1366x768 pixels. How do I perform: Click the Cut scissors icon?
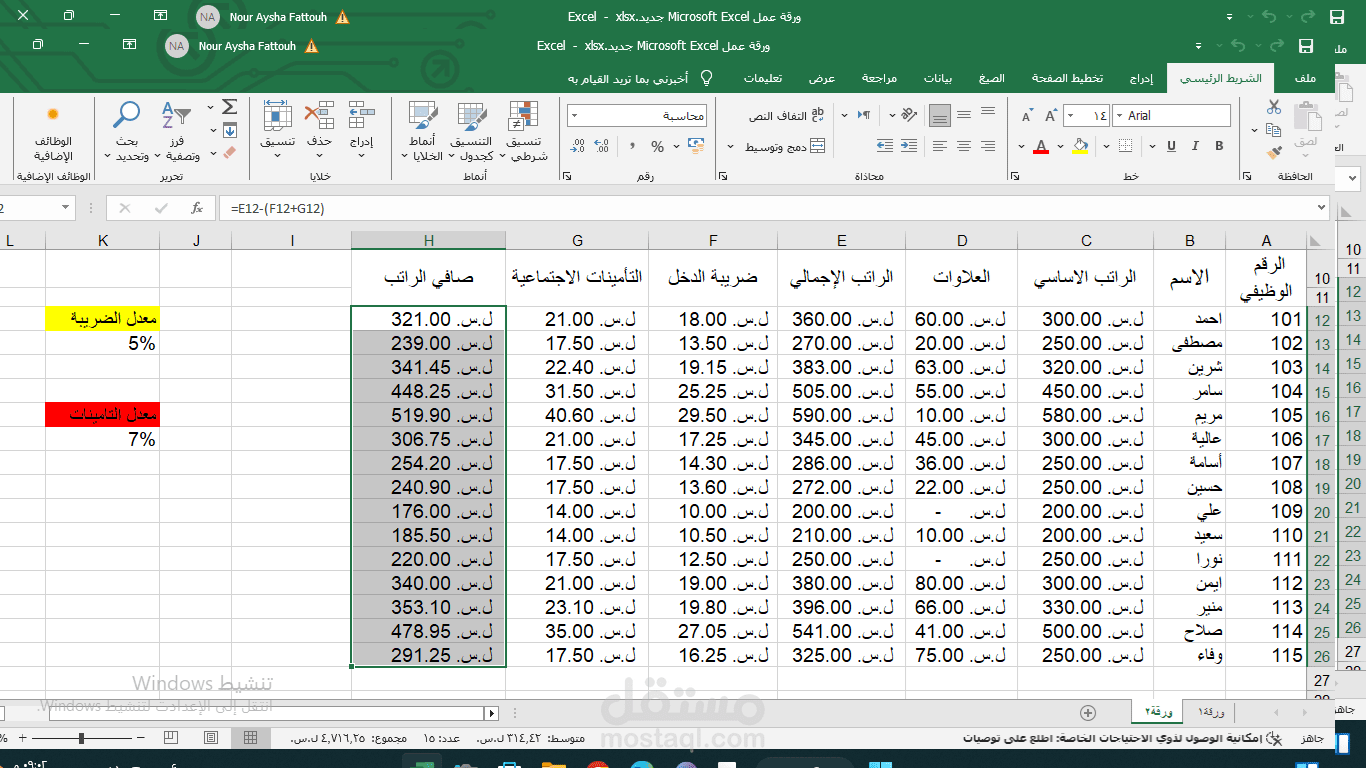click(x=1273, y=107)
